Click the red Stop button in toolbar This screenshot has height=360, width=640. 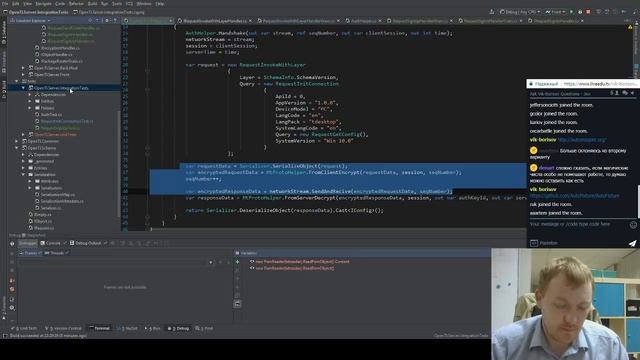588,12
